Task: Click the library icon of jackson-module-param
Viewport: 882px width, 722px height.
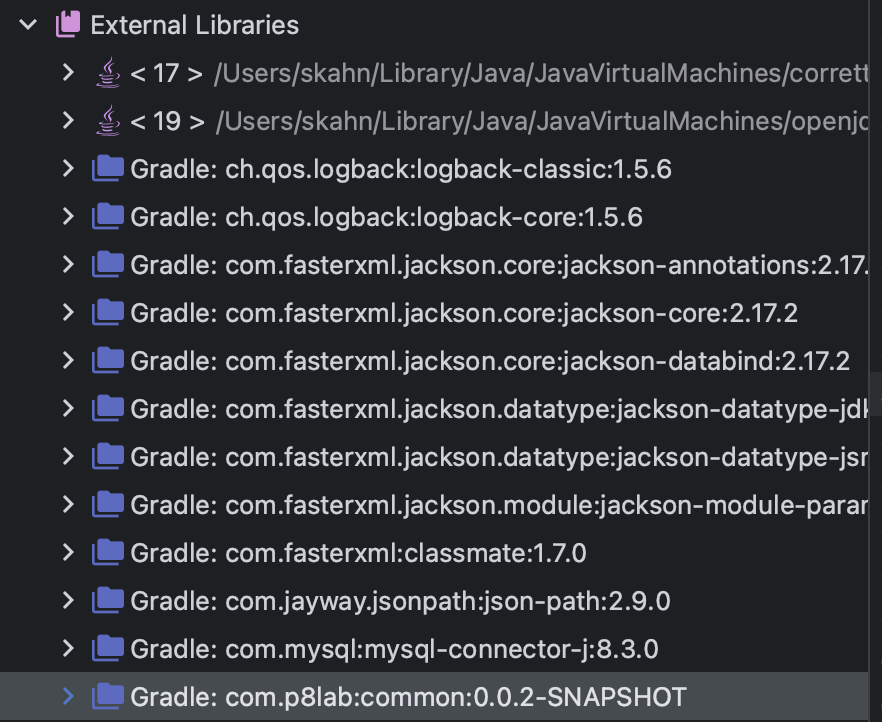Action: [x=108, y=504]
